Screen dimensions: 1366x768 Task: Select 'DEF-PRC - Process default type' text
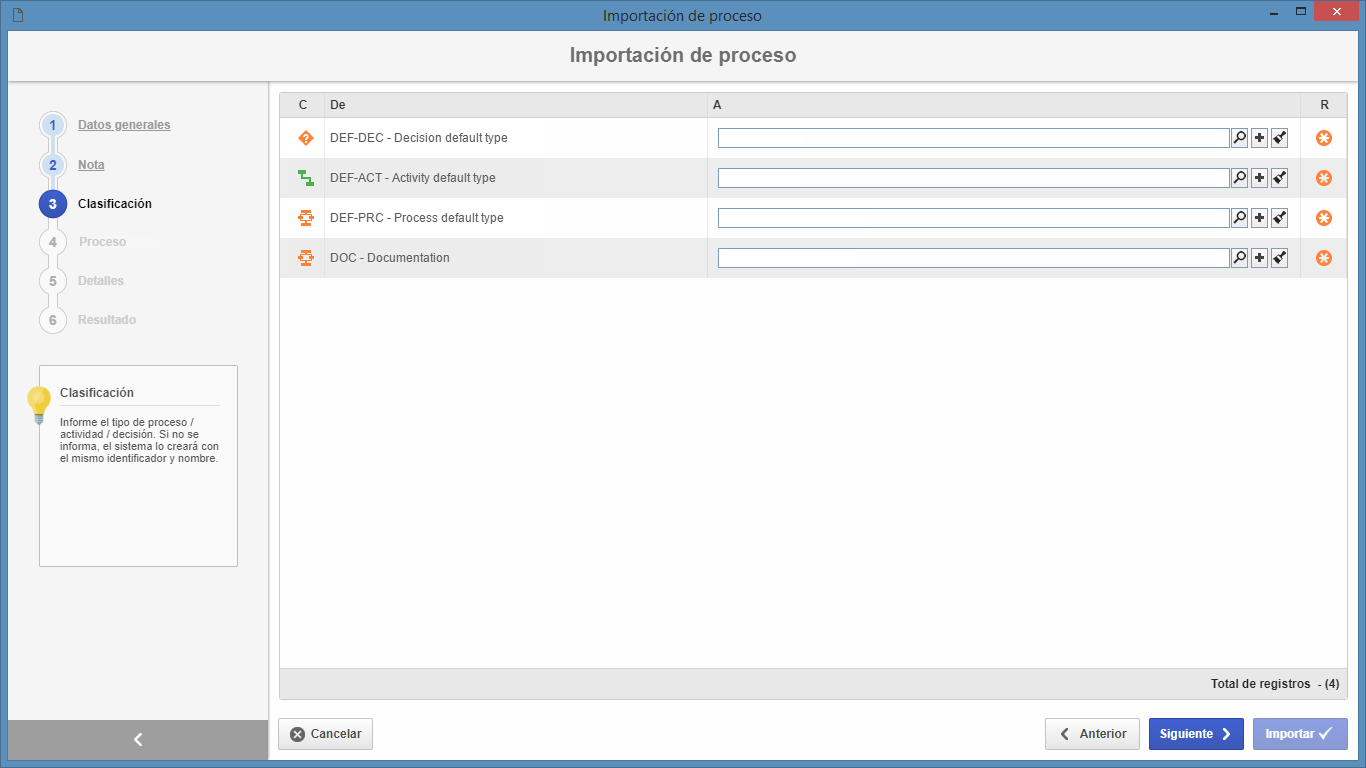point(416,218)
